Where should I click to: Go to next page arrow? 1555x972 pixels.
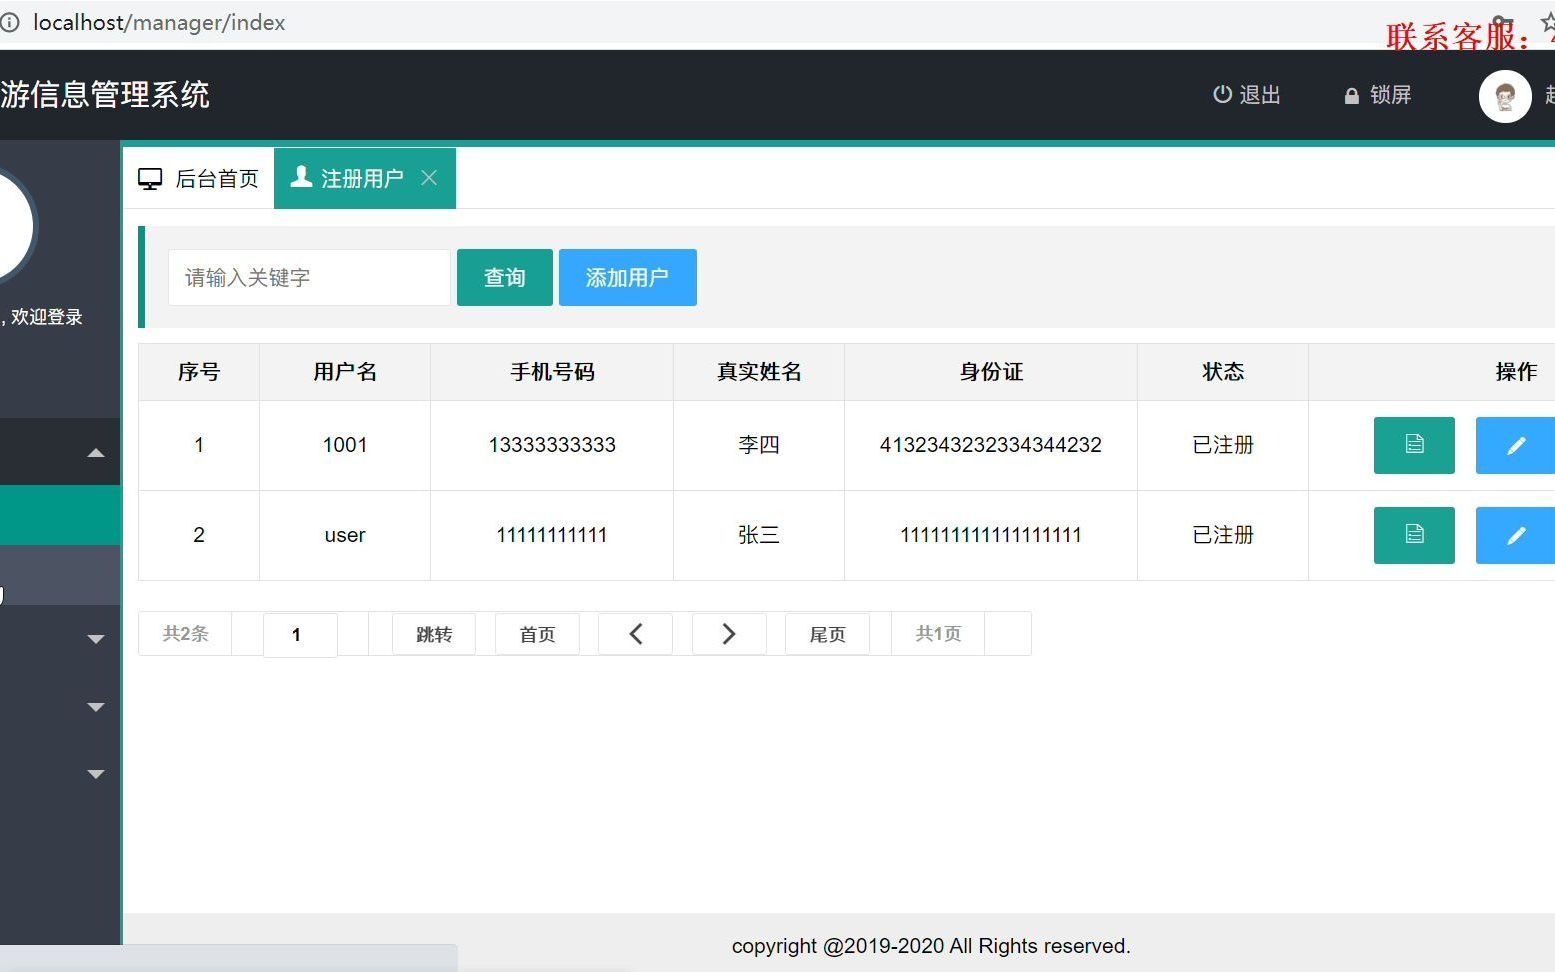(729, 634)
